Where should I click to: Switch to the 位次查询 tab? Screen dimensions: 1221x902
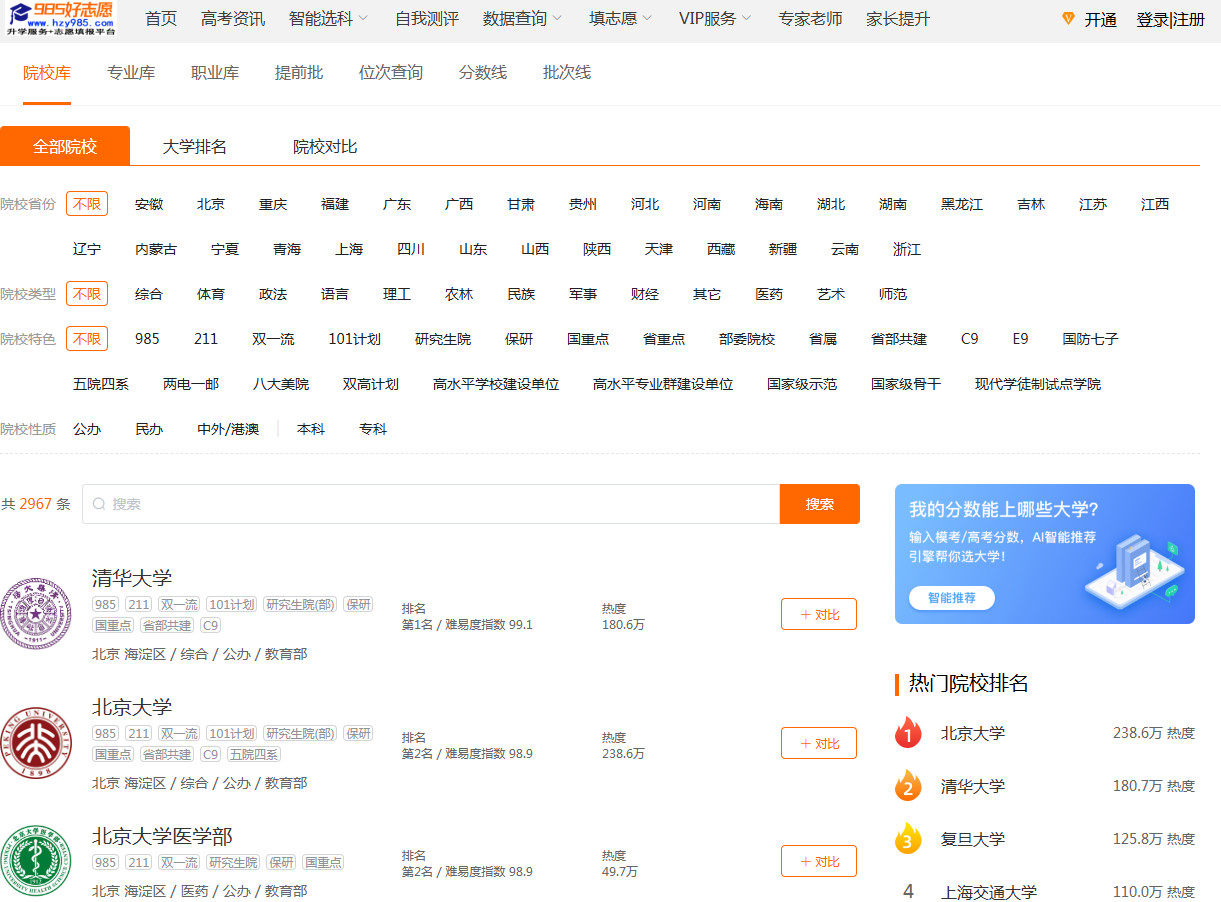[391, 72]
